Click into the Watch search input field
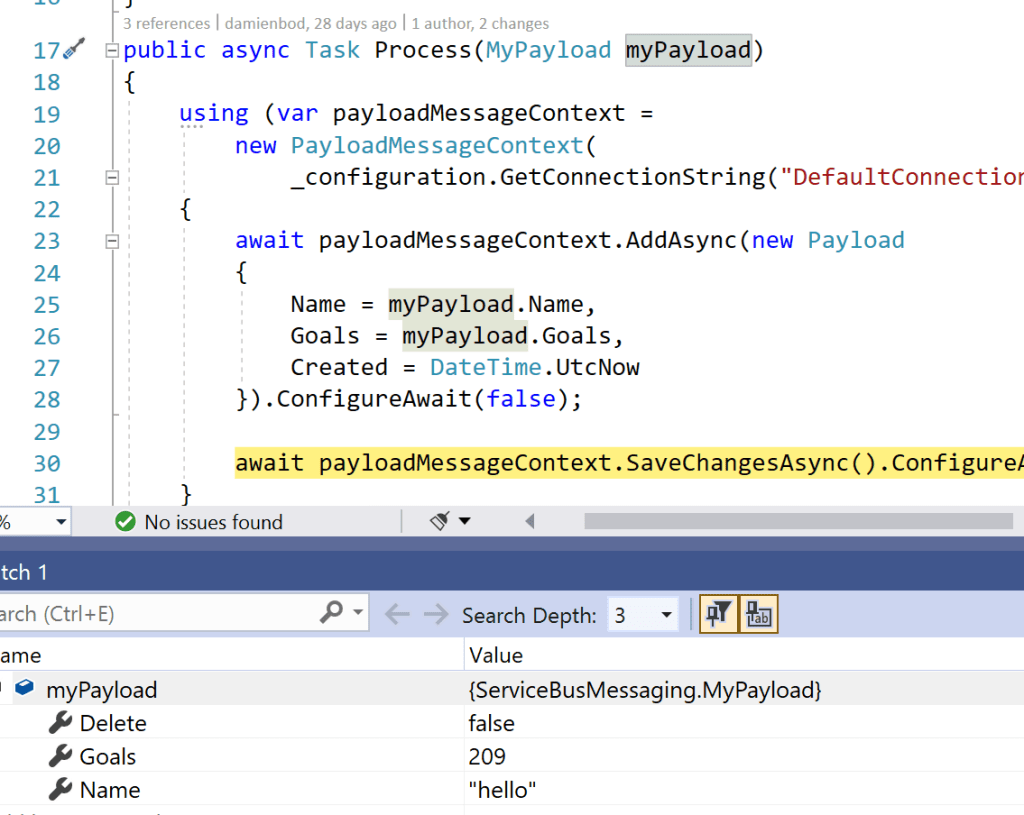This screenshot has width=1024, height=815. click(x=150, y=614)
